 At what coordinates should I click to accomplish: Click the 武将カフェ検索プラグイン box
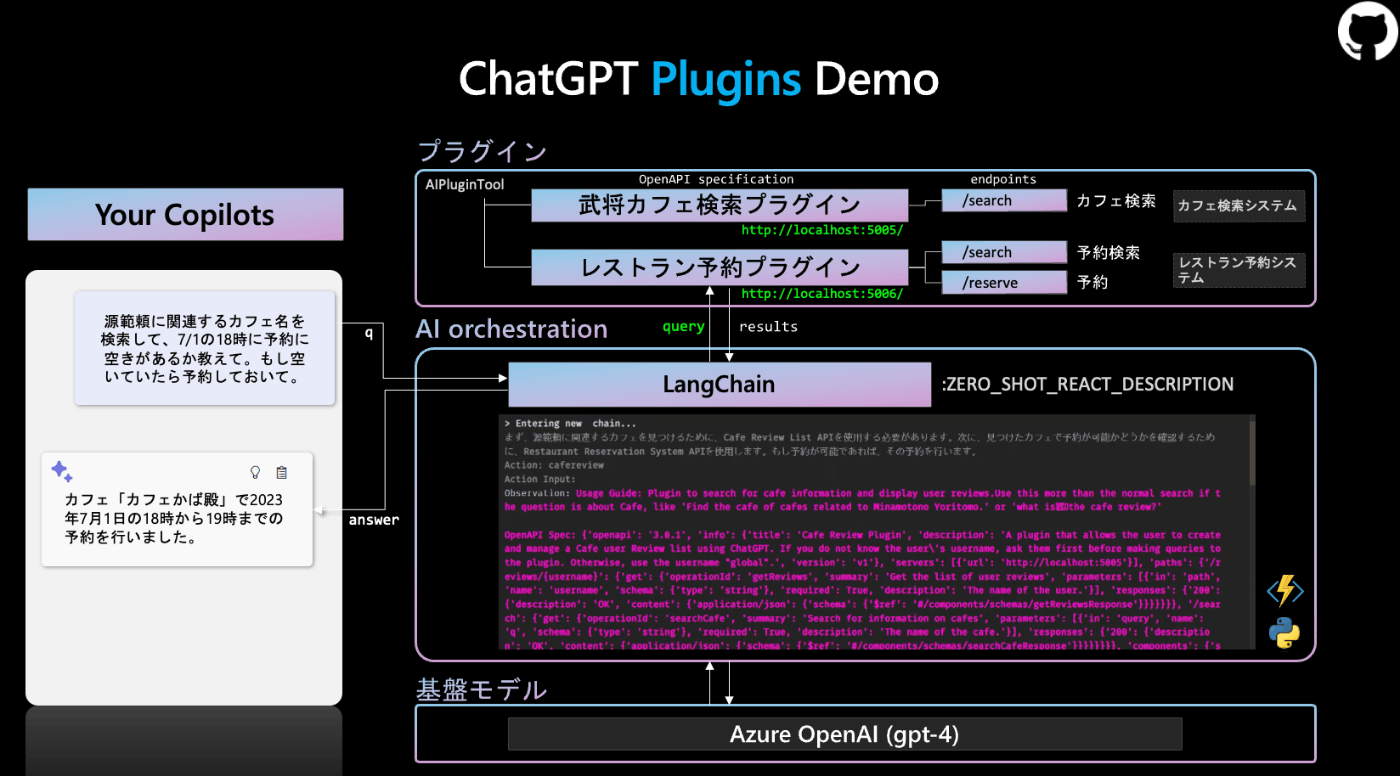(719, 205)
